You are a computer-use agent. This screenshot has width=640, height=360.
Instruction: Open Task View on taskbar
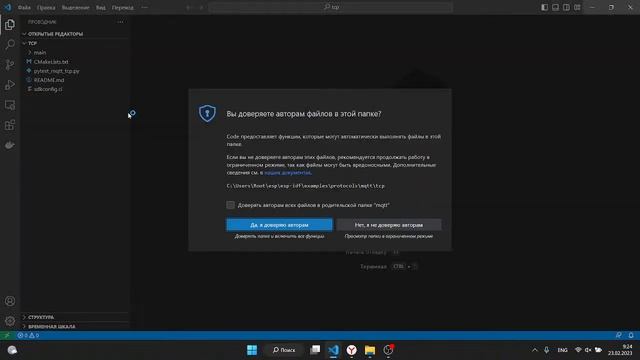(x=315, y=350)
